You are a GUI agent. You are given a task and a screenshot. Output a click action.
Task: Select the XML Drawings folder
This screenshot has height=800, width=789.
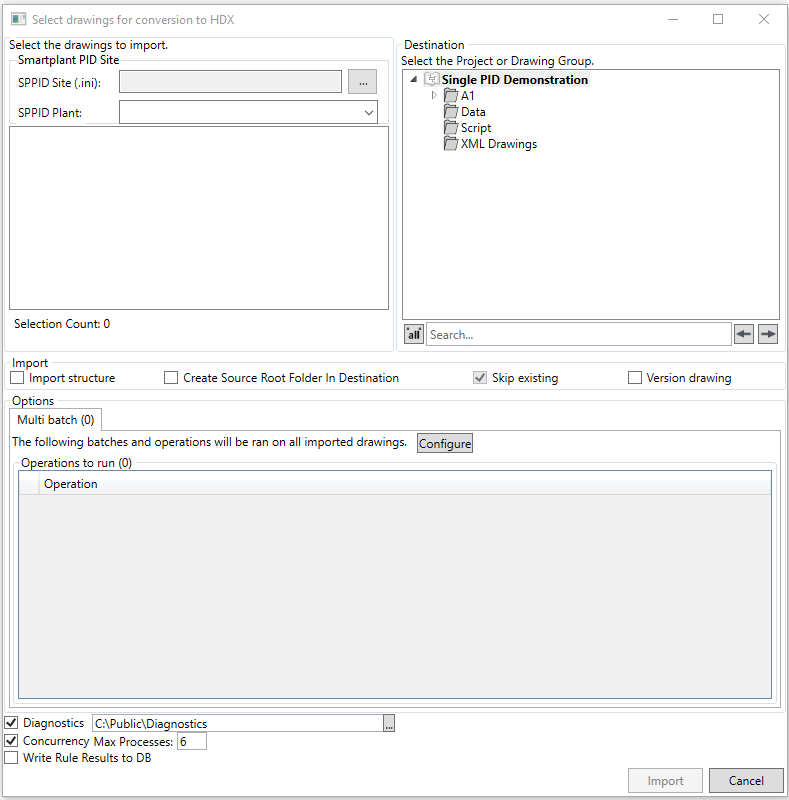pos(498,144)
